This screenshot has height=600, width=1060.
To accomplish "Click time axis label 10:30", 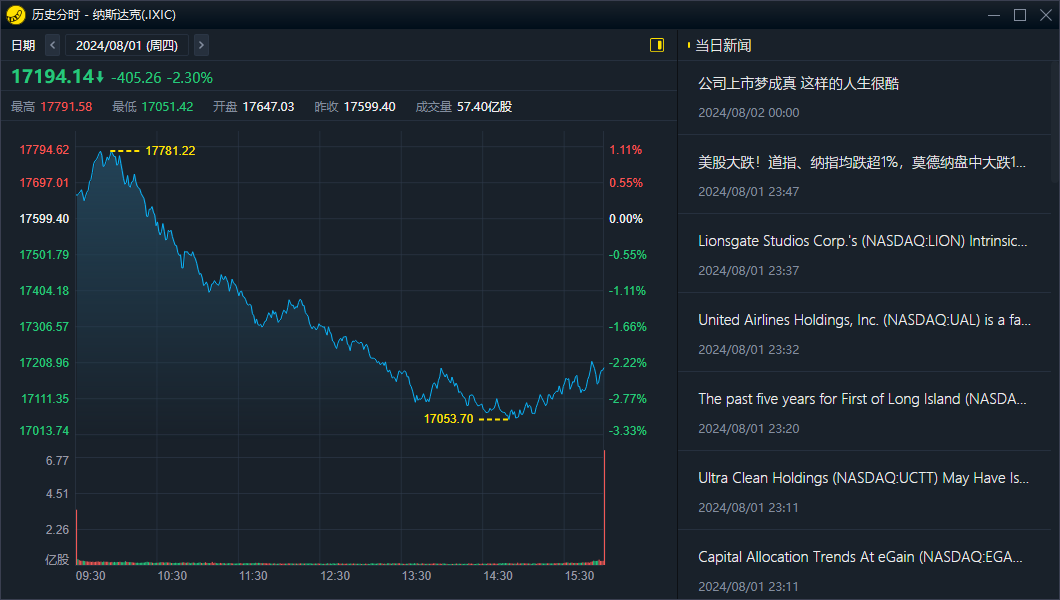I will pyautogui.click(x=172, y=576).
